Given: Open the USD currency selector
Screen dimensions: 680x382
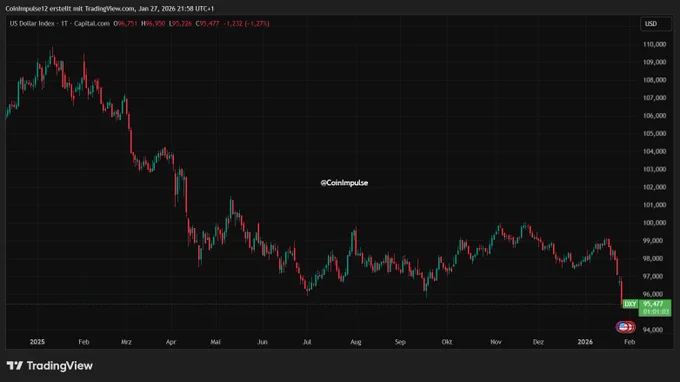Looking at the screenshot, I should click(655, 24).
